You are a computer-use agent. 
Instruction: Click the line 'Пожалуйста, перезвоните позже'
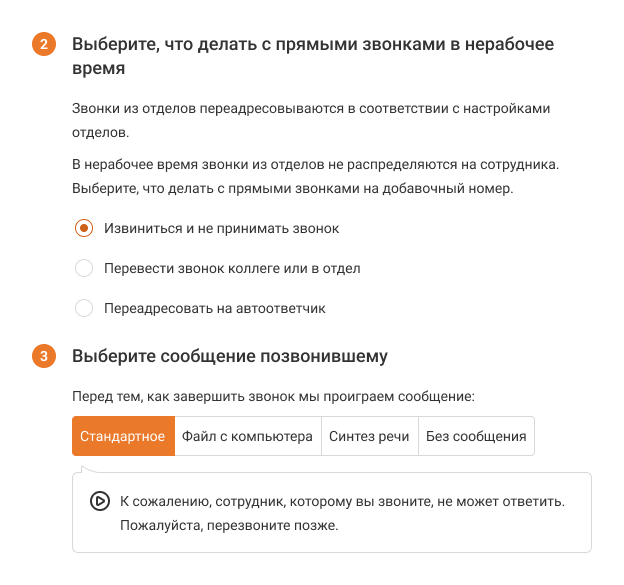point(229,525)
